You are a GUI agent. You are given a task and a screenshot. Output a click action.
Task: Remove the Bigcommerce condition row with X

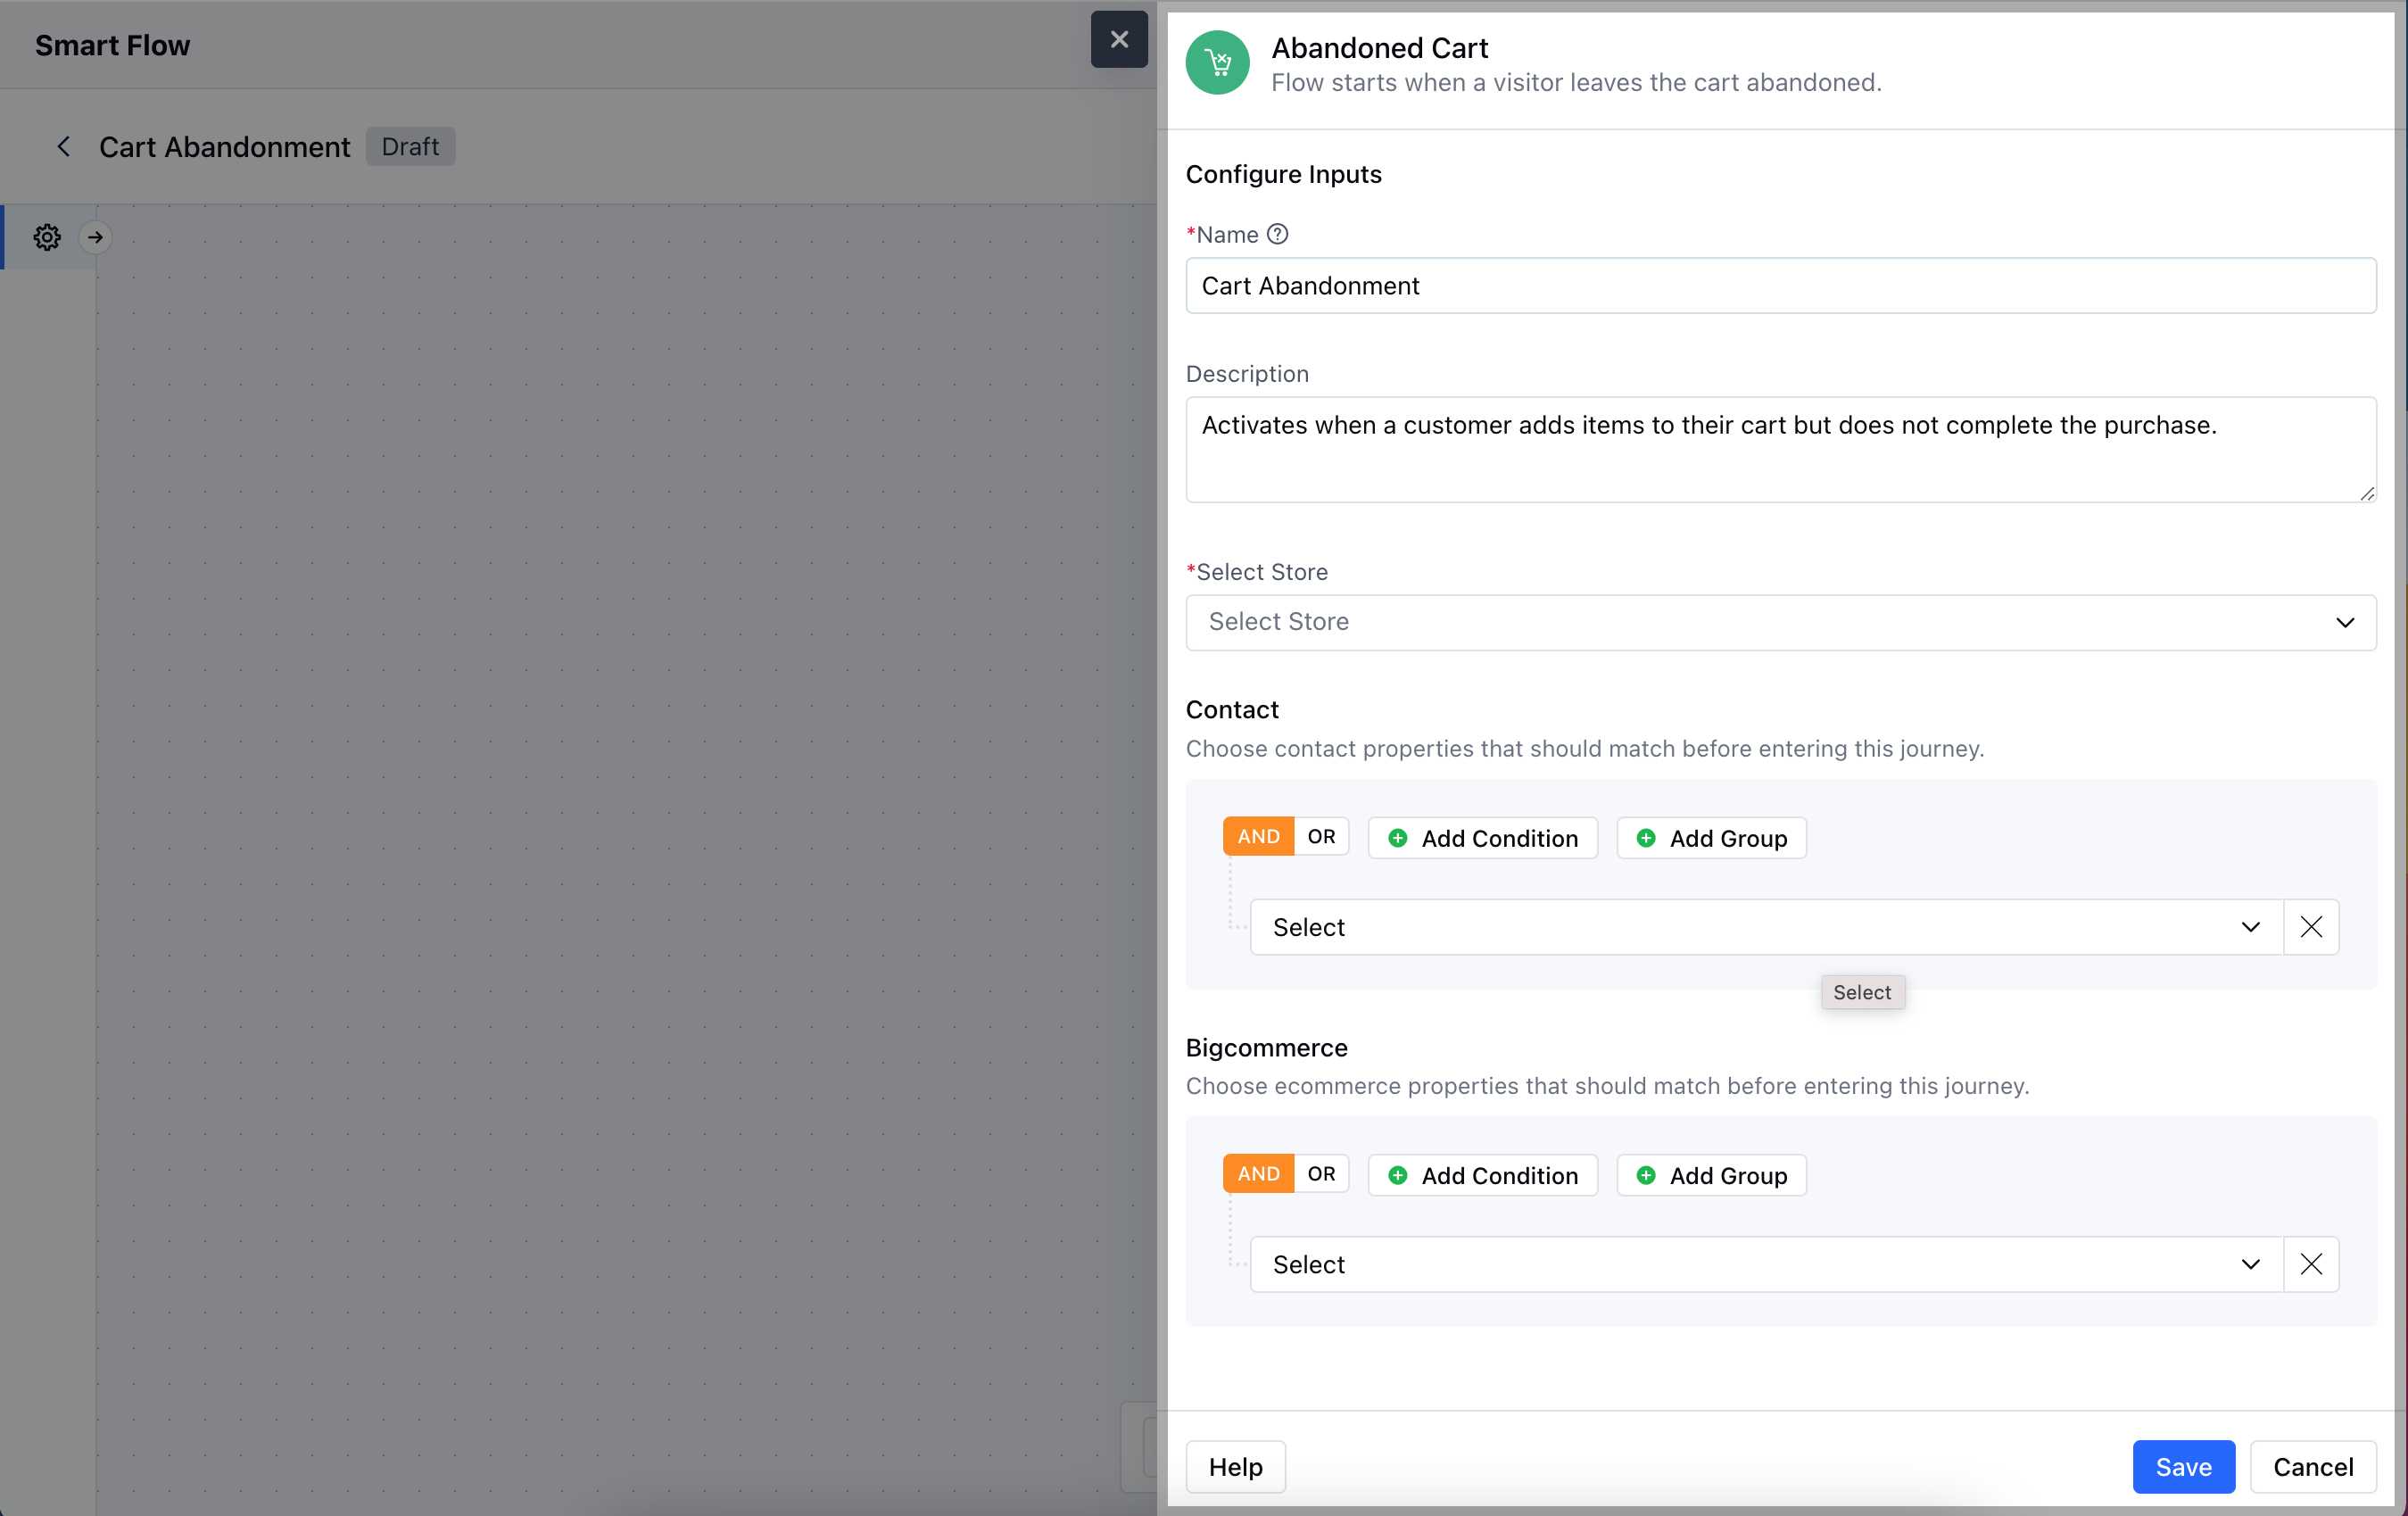pyautogui.click(x=2310, y=1264)
